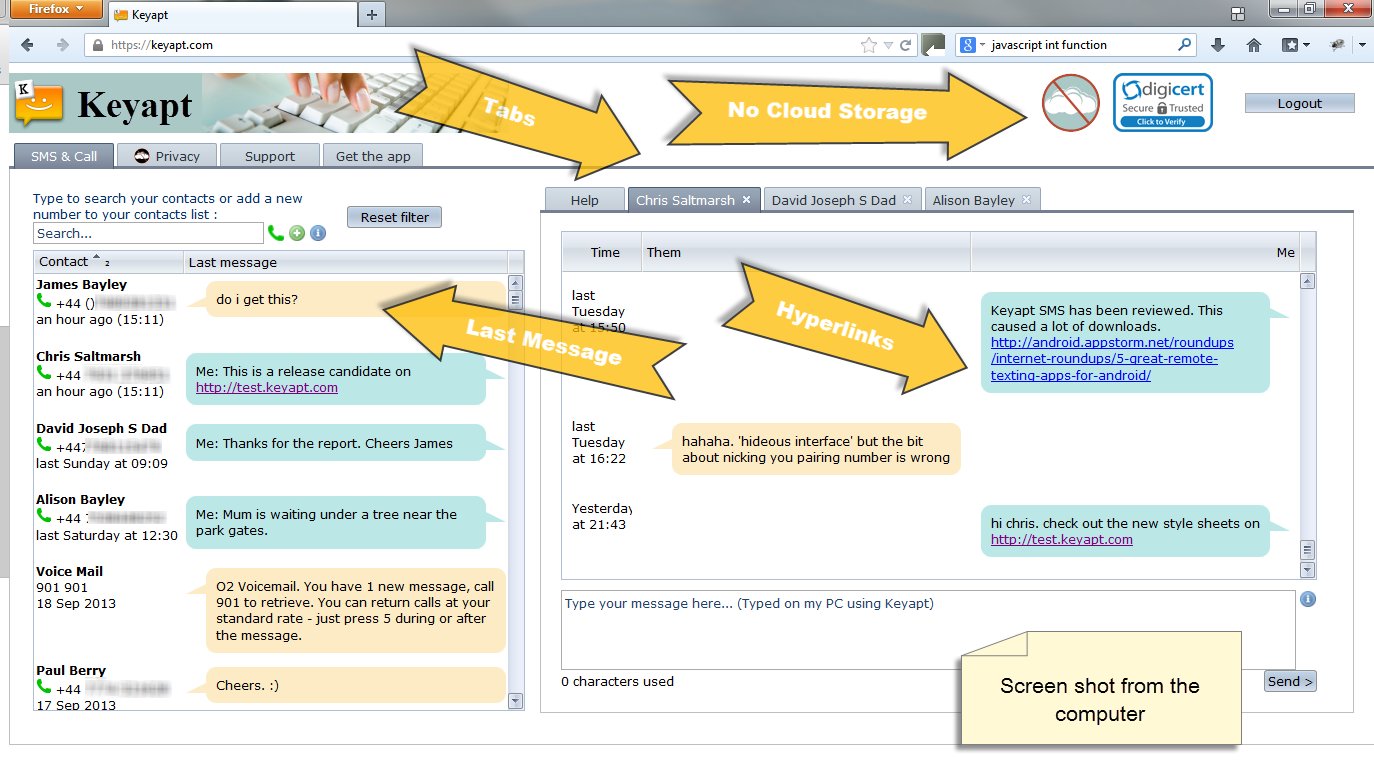Click the blue info icon beside Search

click(x=318, y=233)
